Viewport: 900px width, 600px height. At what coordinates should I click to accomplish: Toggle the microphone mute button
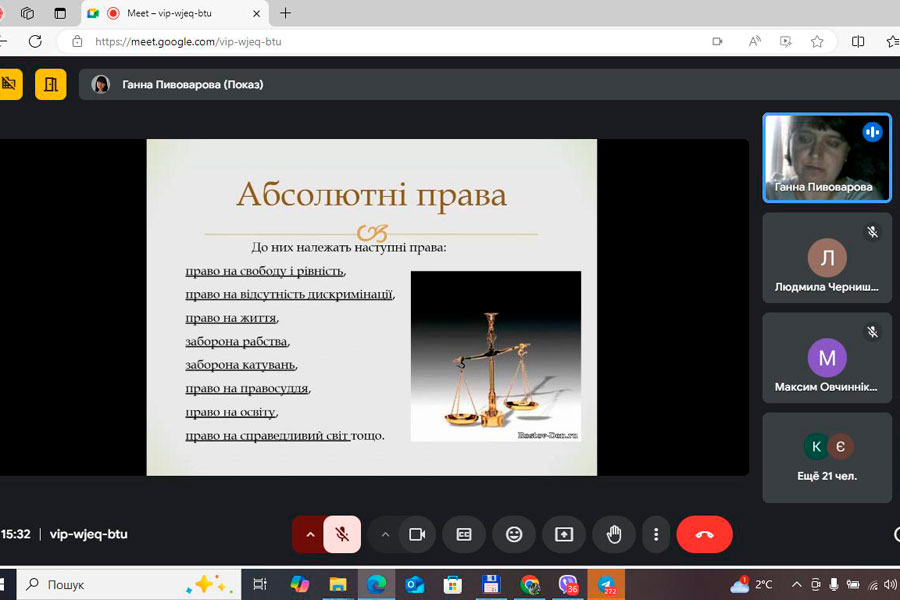click(342, 535)
